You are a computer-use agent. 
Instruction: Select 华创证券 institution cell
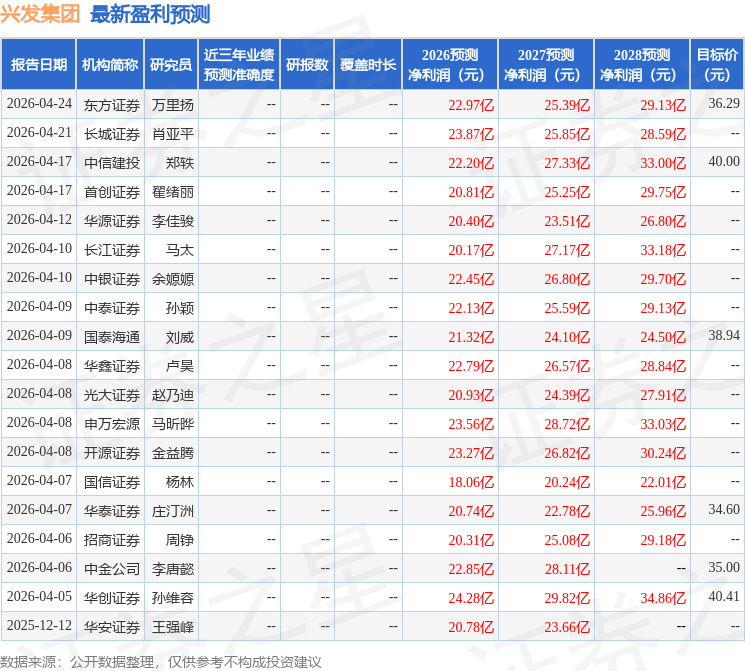(x=112, y=598)
